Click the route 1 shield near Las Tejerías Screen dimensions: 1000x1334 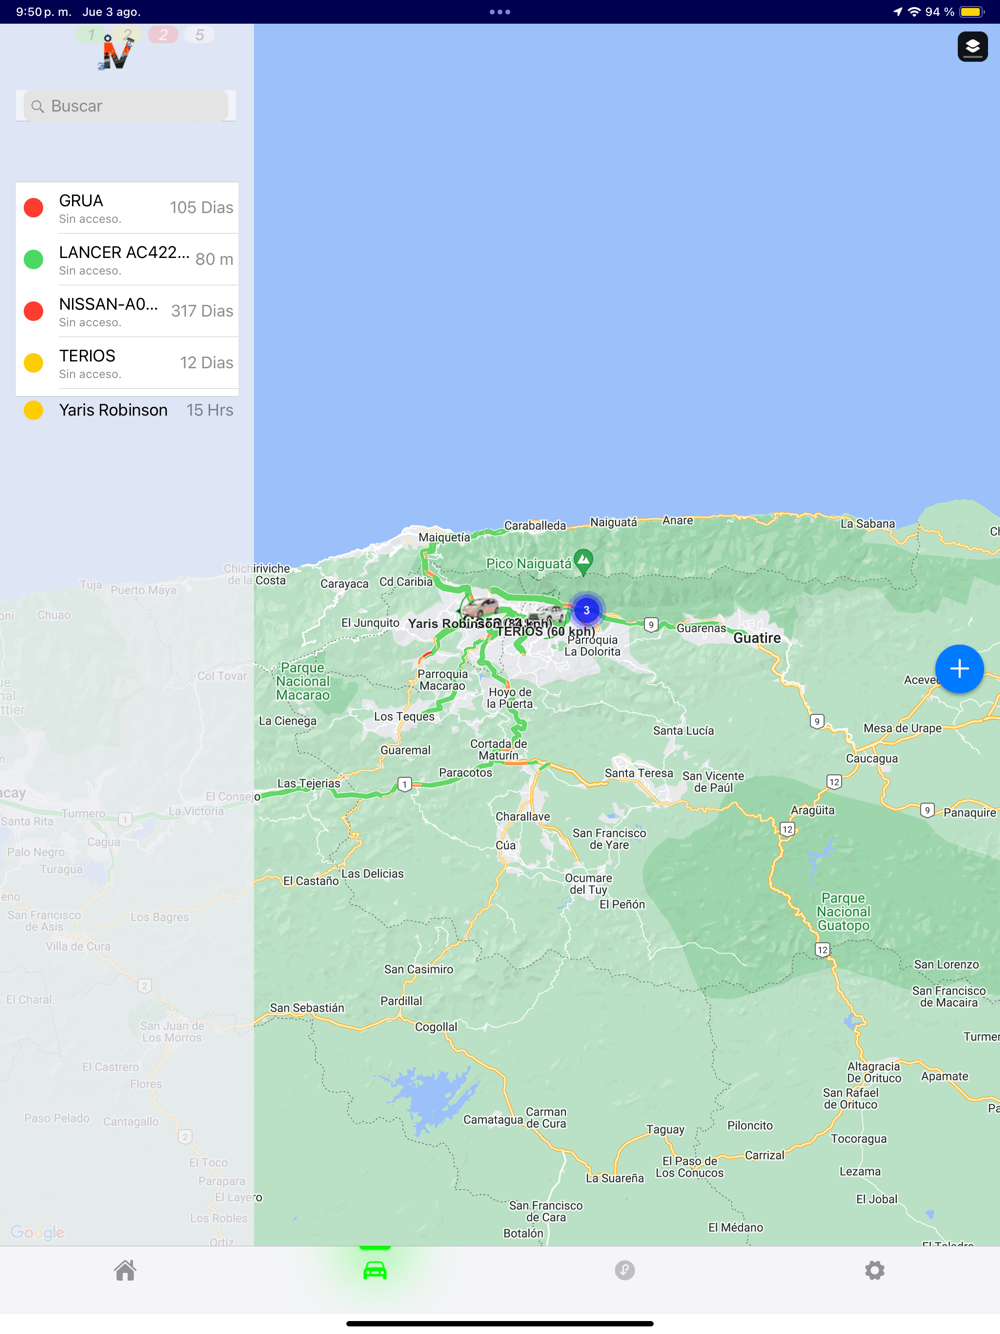[x=404, y=784]
